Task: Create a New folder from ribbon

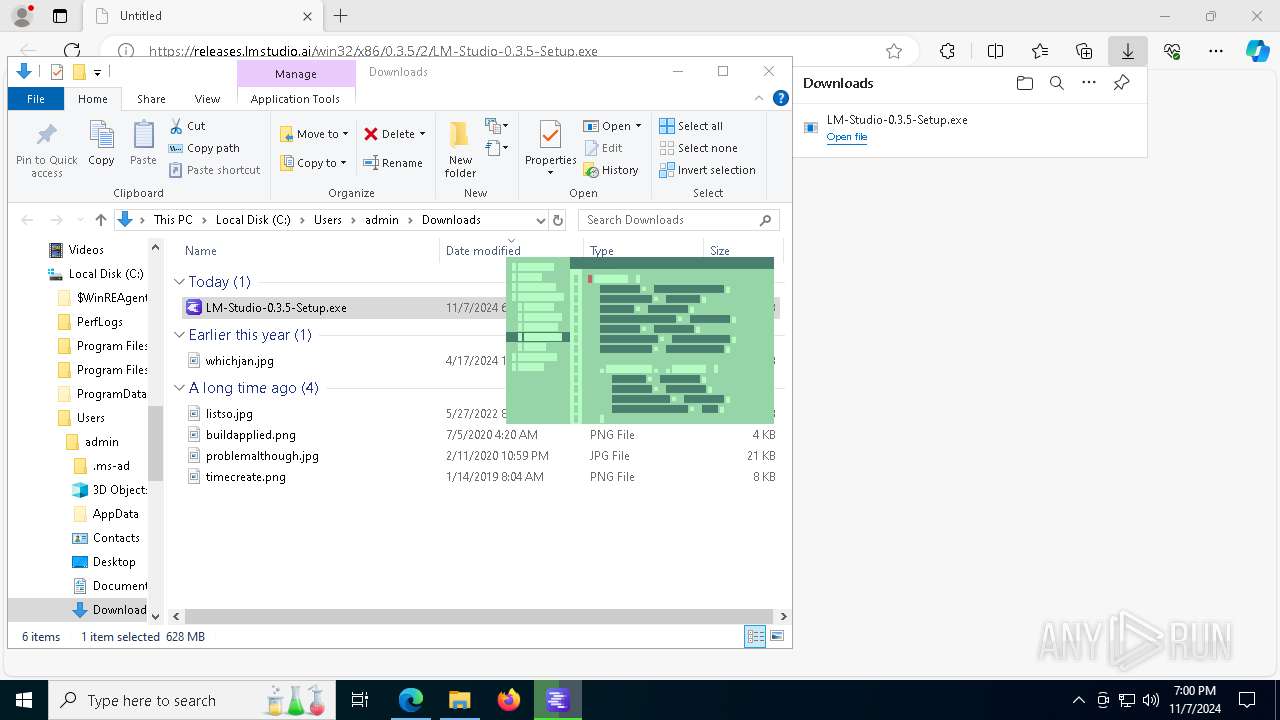Action: click(x=460, y=149)
